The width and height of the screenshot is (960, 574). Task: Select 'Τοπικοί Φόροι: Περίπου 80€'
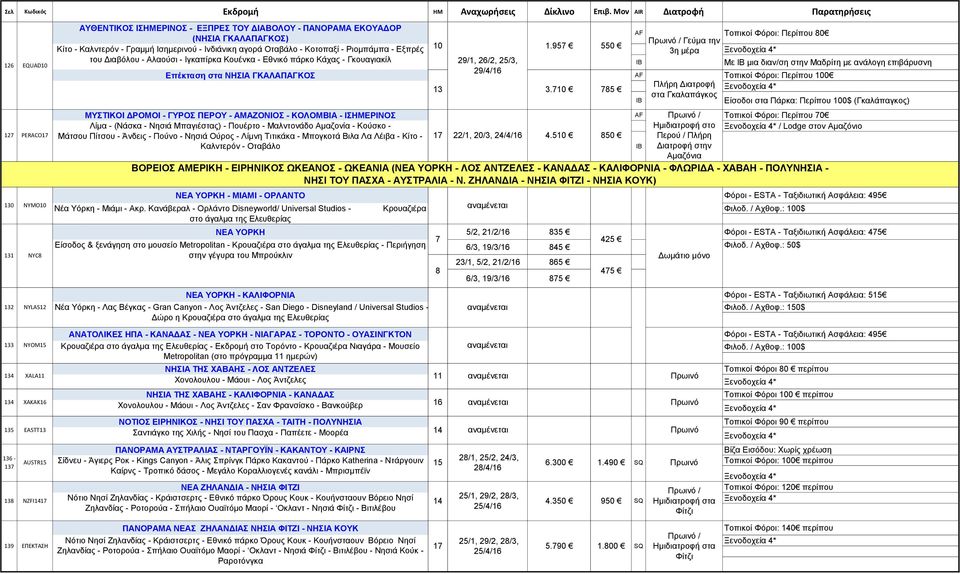[776, 33]
